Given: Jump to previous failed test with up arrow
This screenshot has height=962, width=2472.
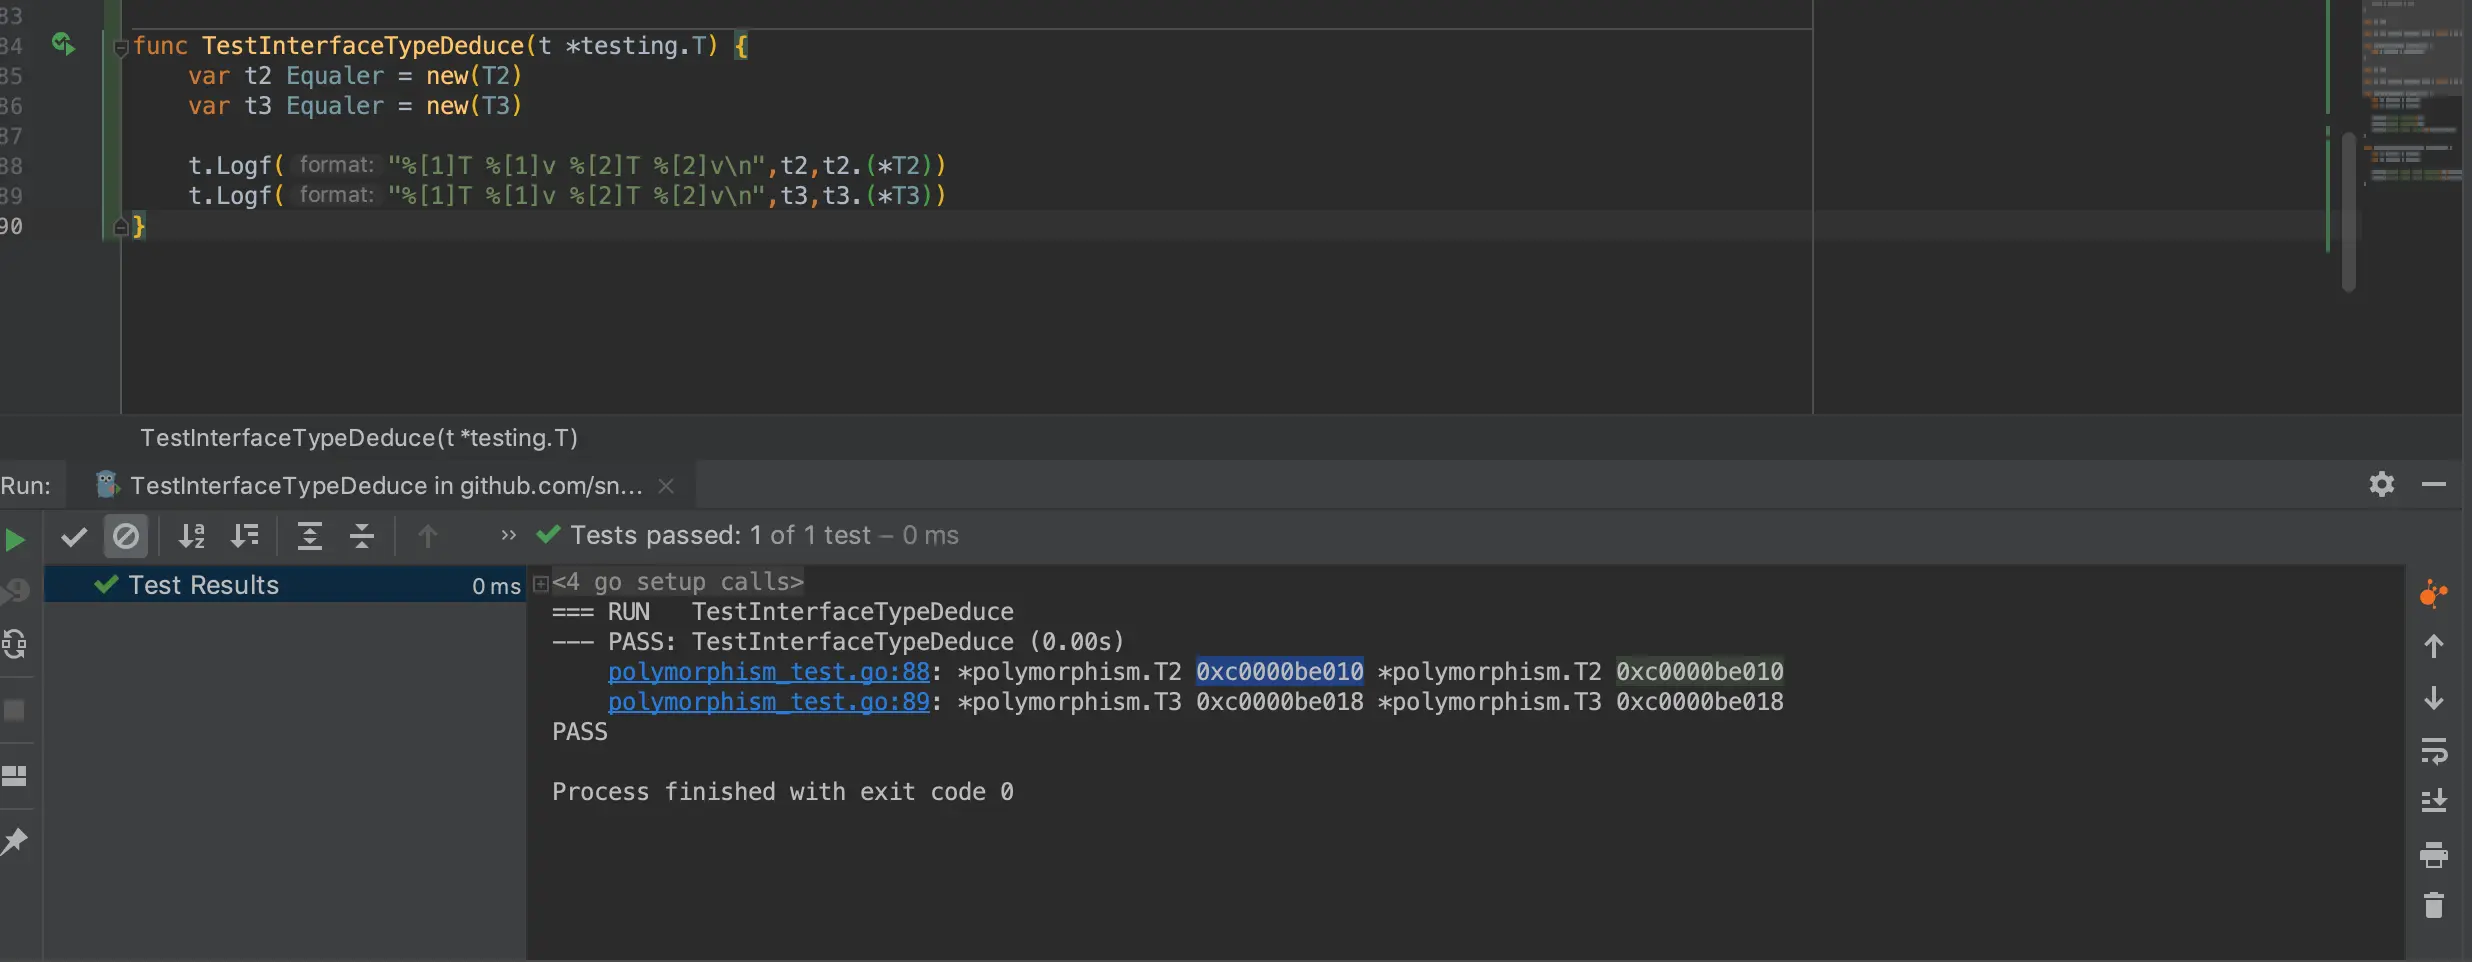Looking at the screenshot, I should click(427, 536).
